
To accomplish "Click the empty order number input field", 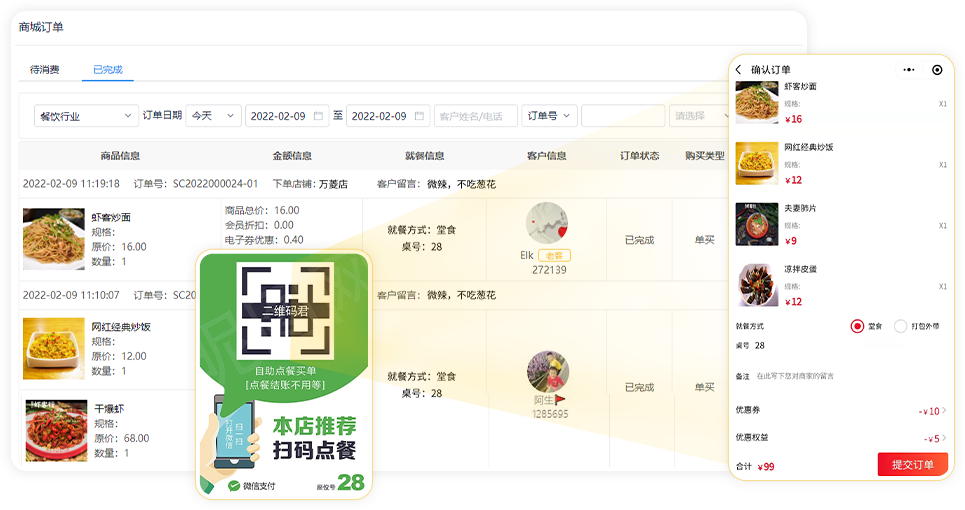I will [x=623, y=116].
